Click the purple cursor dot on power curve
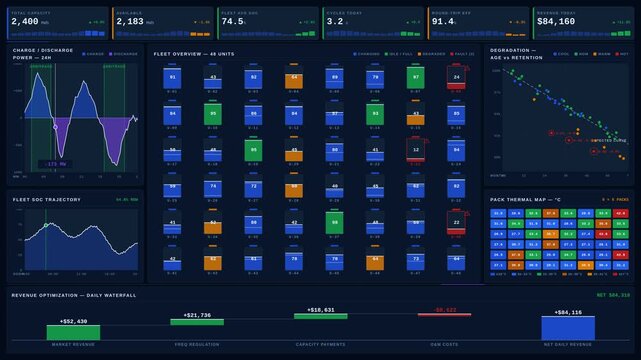Viewport: 641px width, 360px height. (x=56, y=127)
